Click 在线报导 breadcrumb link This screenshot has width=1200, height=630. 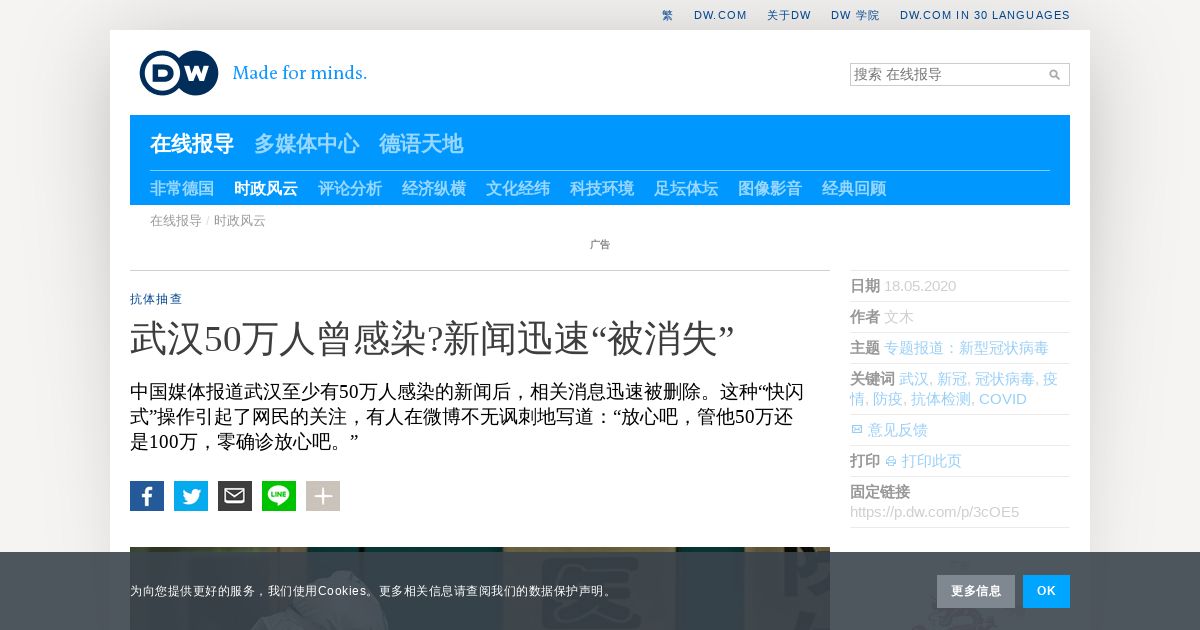[176, 221]
